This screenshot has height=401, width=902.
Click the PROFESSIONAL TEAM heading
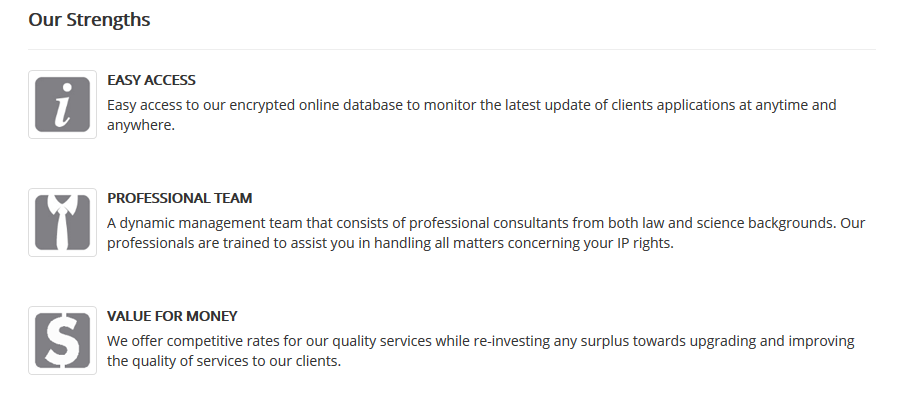tap(179, 198)
